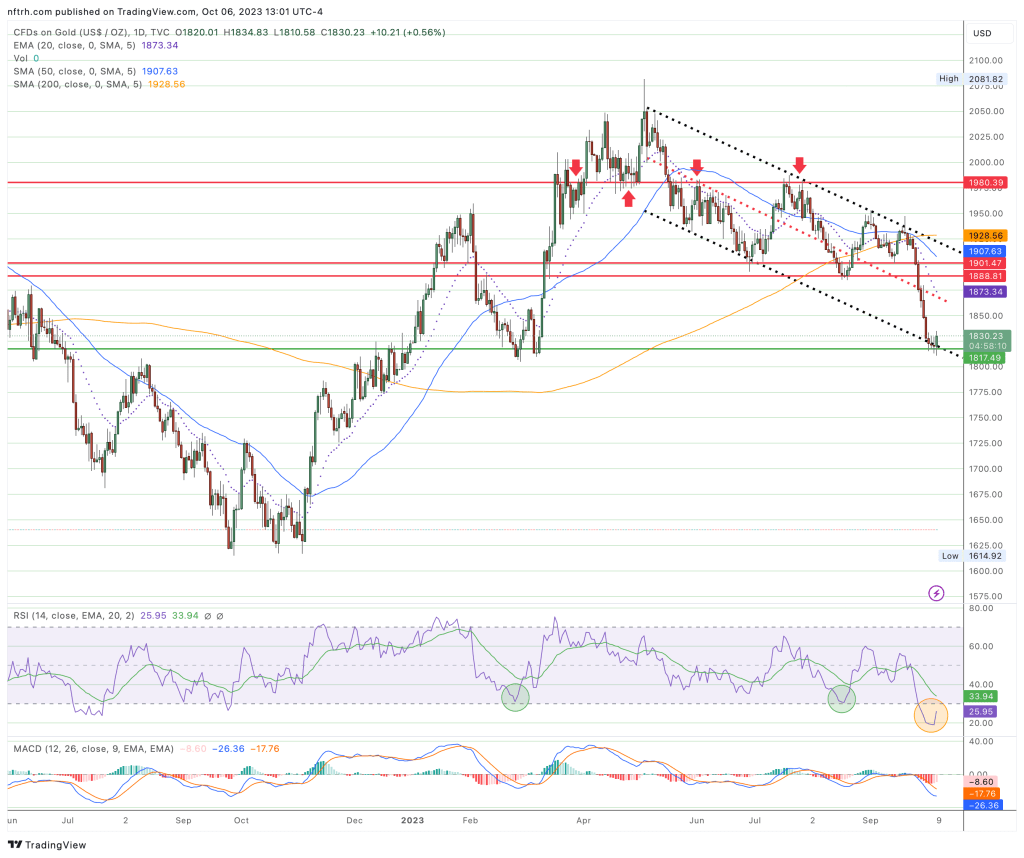Click the red down arrow above June
Image resolution: width=1024 pixels, height=858 pixels.
pos(696,167)
